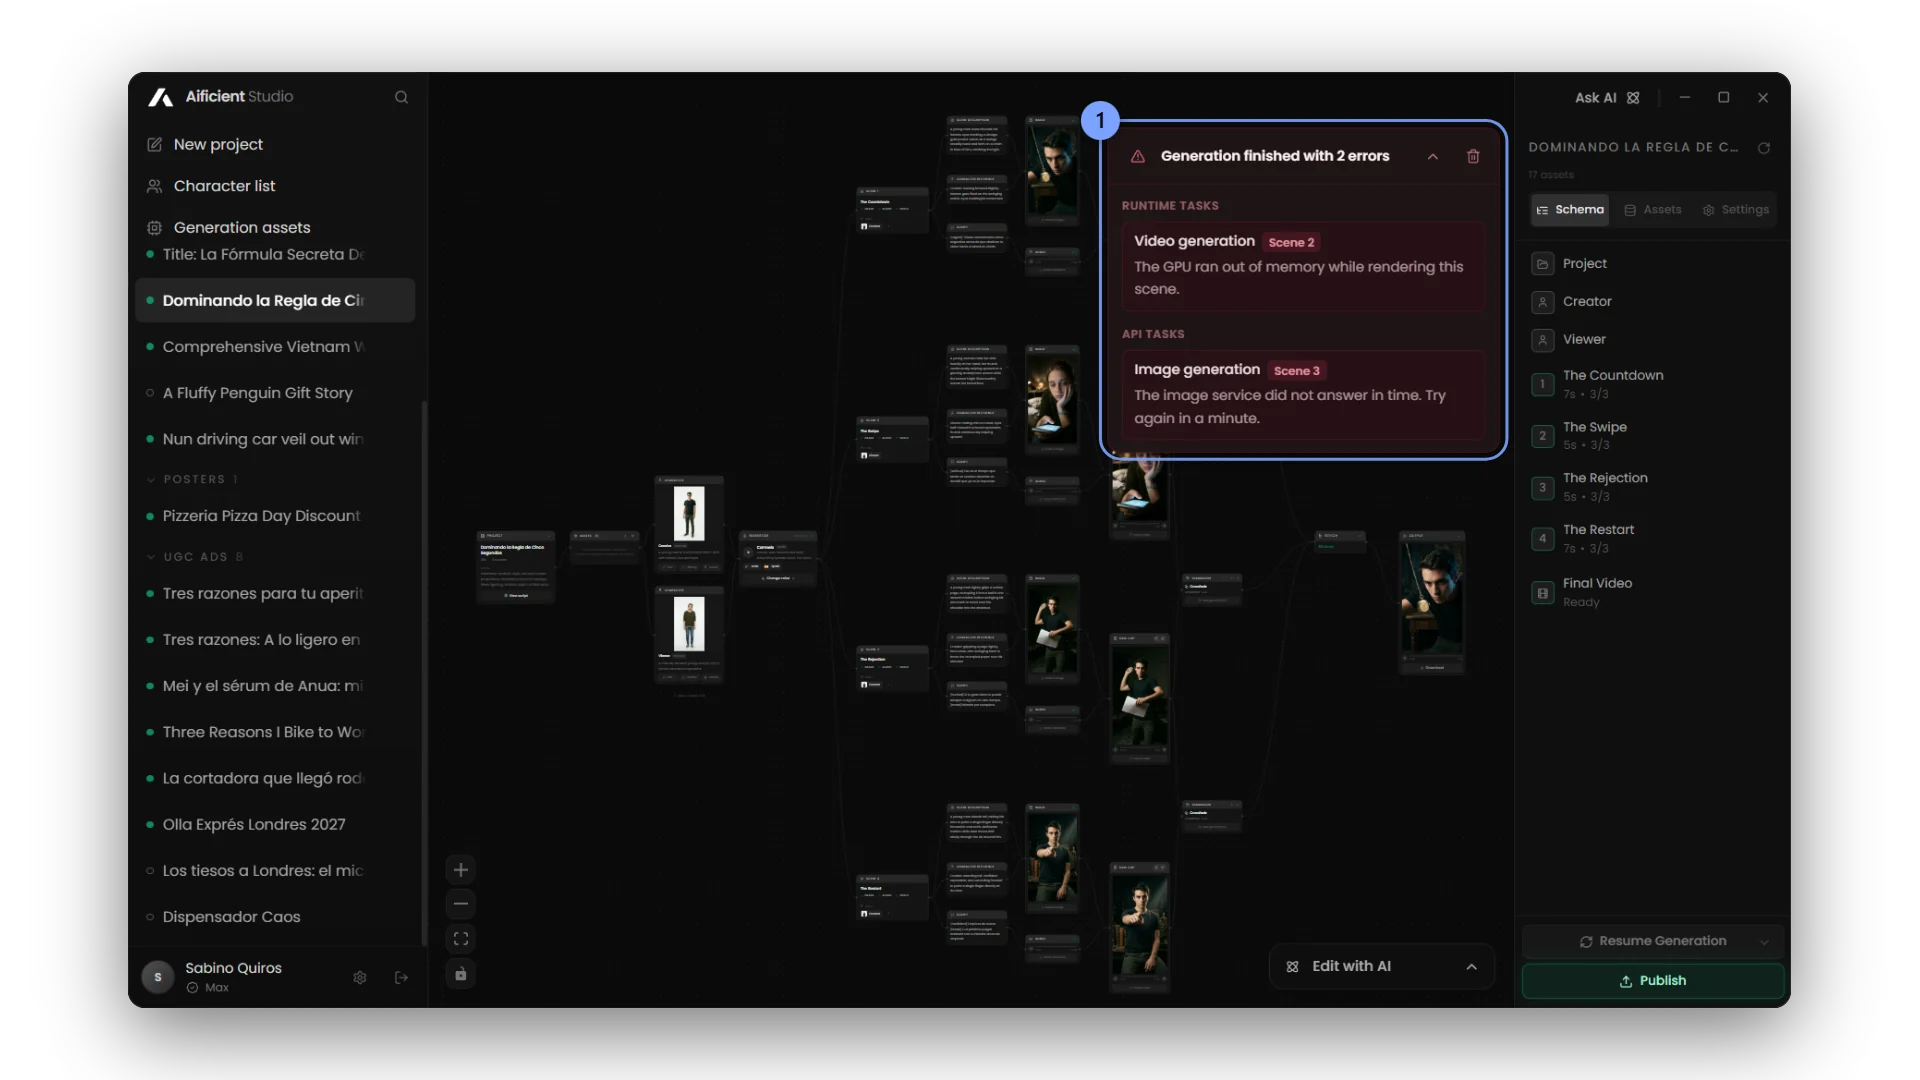1920x1080 pixels.
Task: Click the logout icon beside Sabino Quiros
Action: tap(401, 978)
